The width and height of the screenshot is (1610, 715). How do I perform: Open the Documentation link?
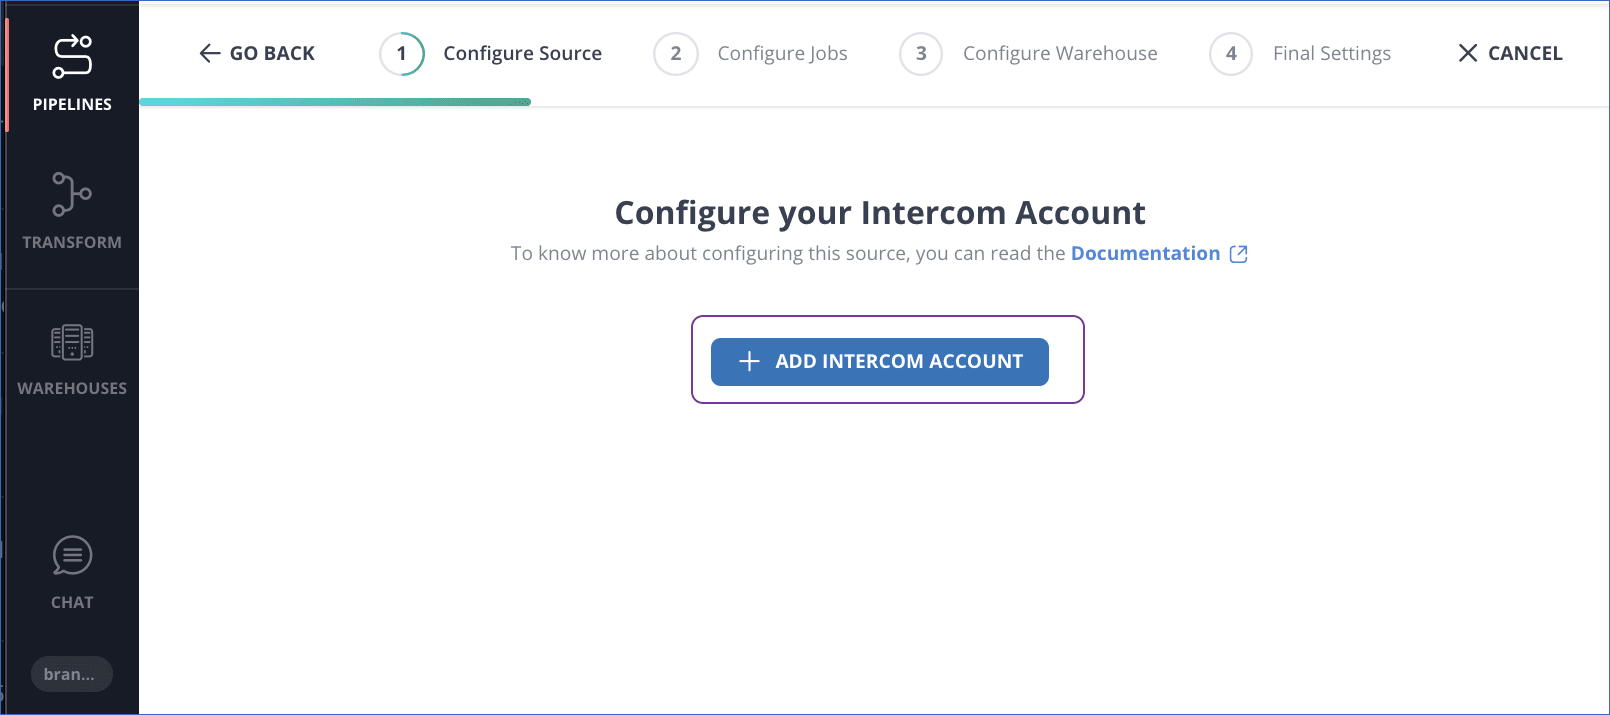point(1145,253)
